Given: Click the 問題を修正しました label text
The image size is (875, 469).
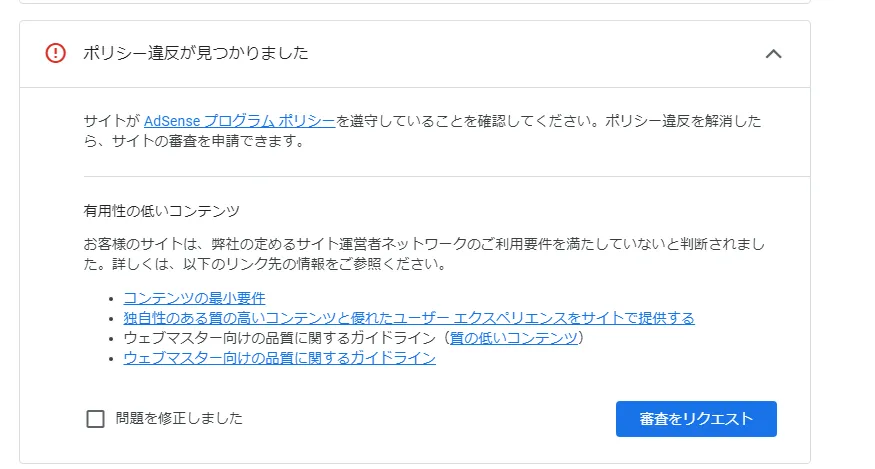Looking at the screenshot, I should [x=179, y=419].
